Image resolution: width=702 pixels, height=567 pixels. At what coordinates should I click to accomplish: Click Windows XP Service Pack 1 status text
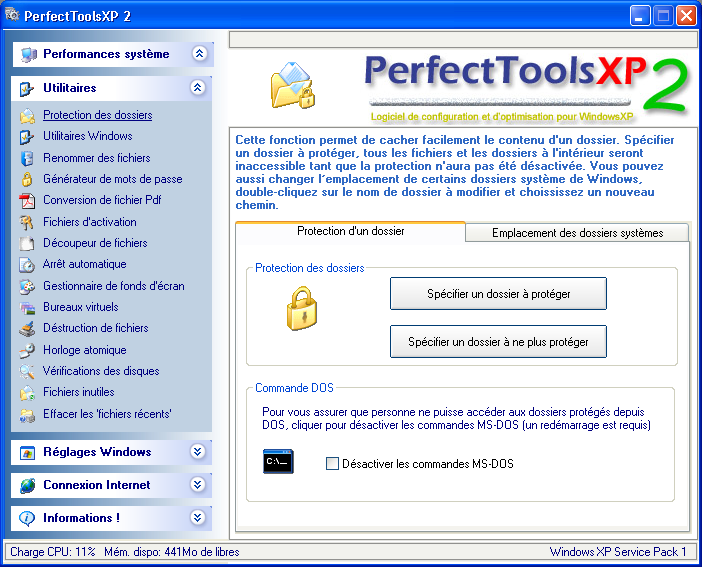pos(618,552)
